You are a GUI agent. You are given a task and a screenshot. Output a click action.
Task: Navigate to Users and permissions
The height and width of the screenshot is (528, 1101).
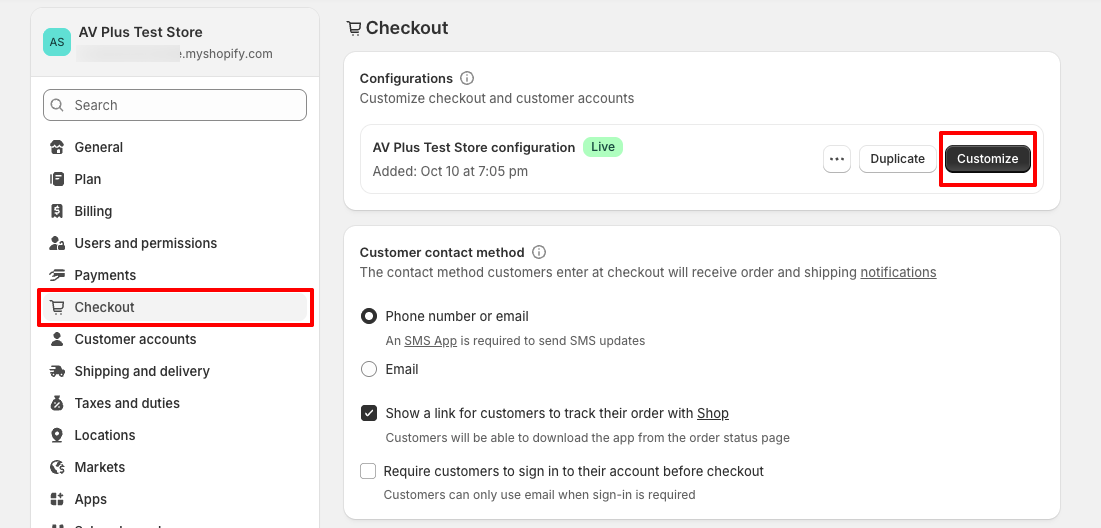[175, 243]
